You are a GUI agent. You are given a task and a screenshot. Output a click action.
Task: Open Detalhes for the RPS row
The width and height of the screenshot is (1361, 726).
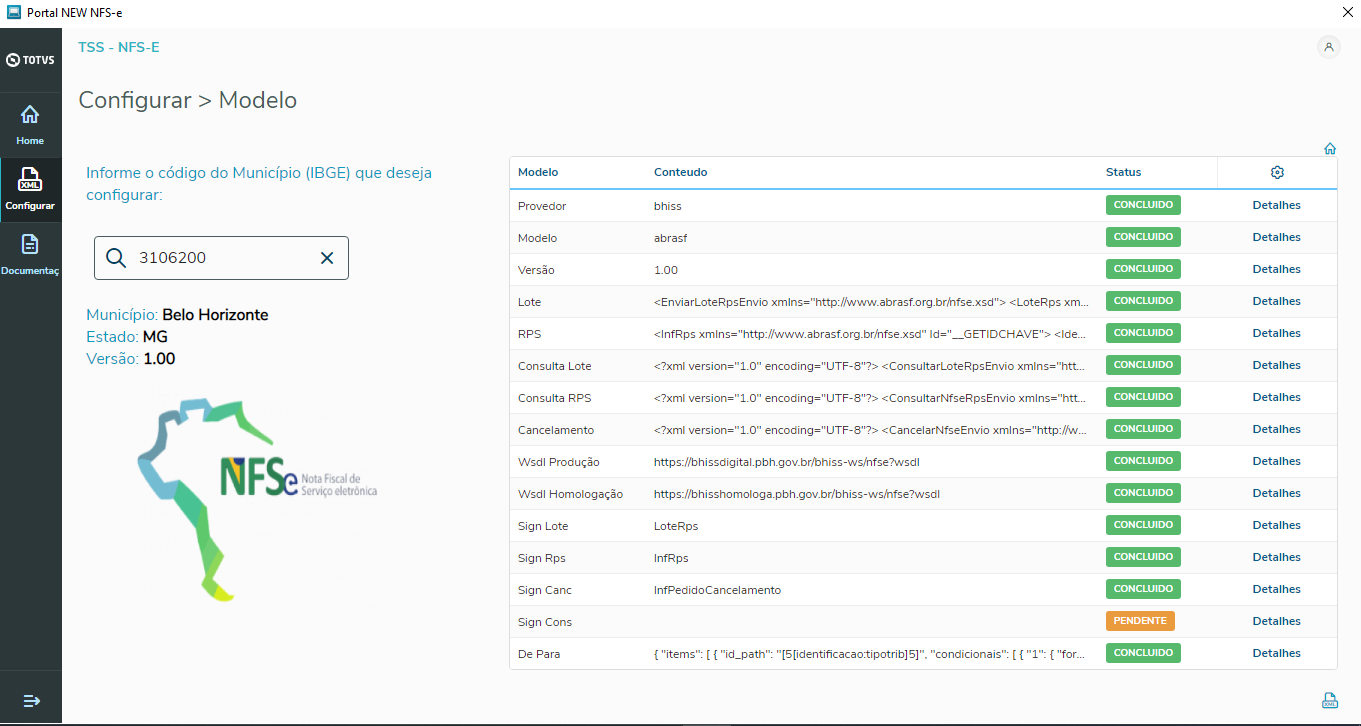(1276, 333)
